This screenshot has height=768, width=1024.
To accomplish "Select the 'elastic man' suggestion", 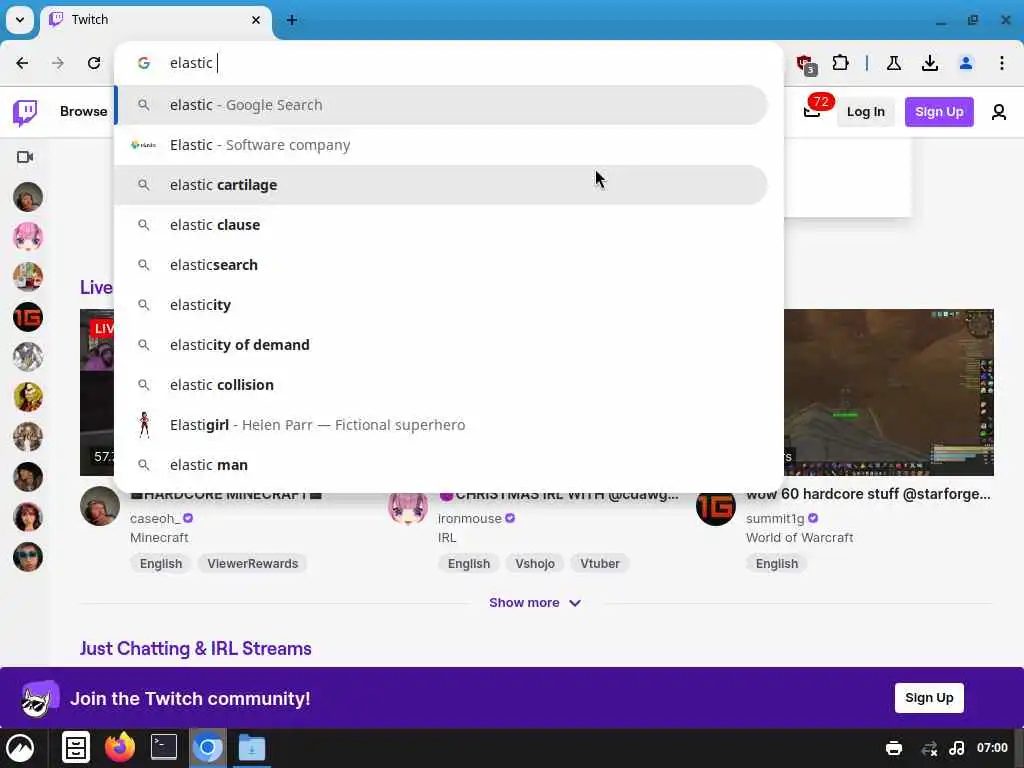I will pos(441,465).
